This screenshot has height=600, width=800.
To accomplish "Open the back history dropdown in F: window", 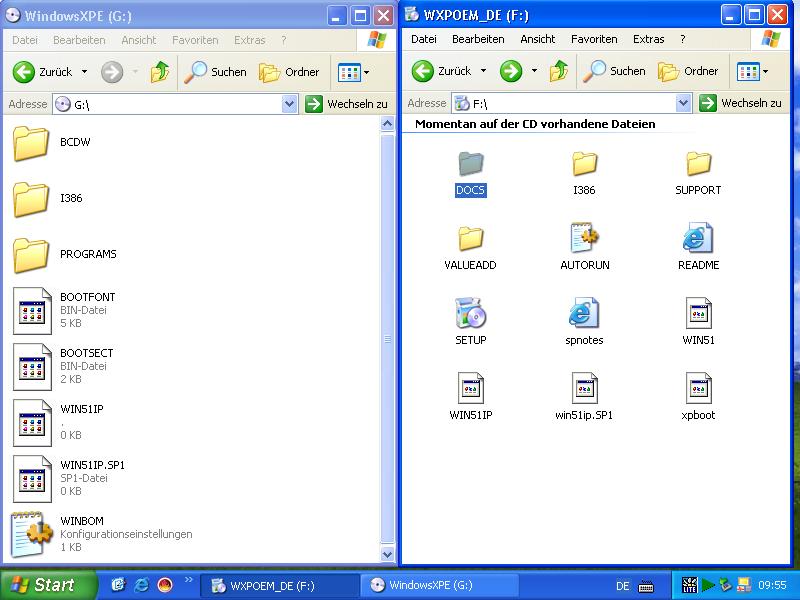I will [x=484, y=71].
